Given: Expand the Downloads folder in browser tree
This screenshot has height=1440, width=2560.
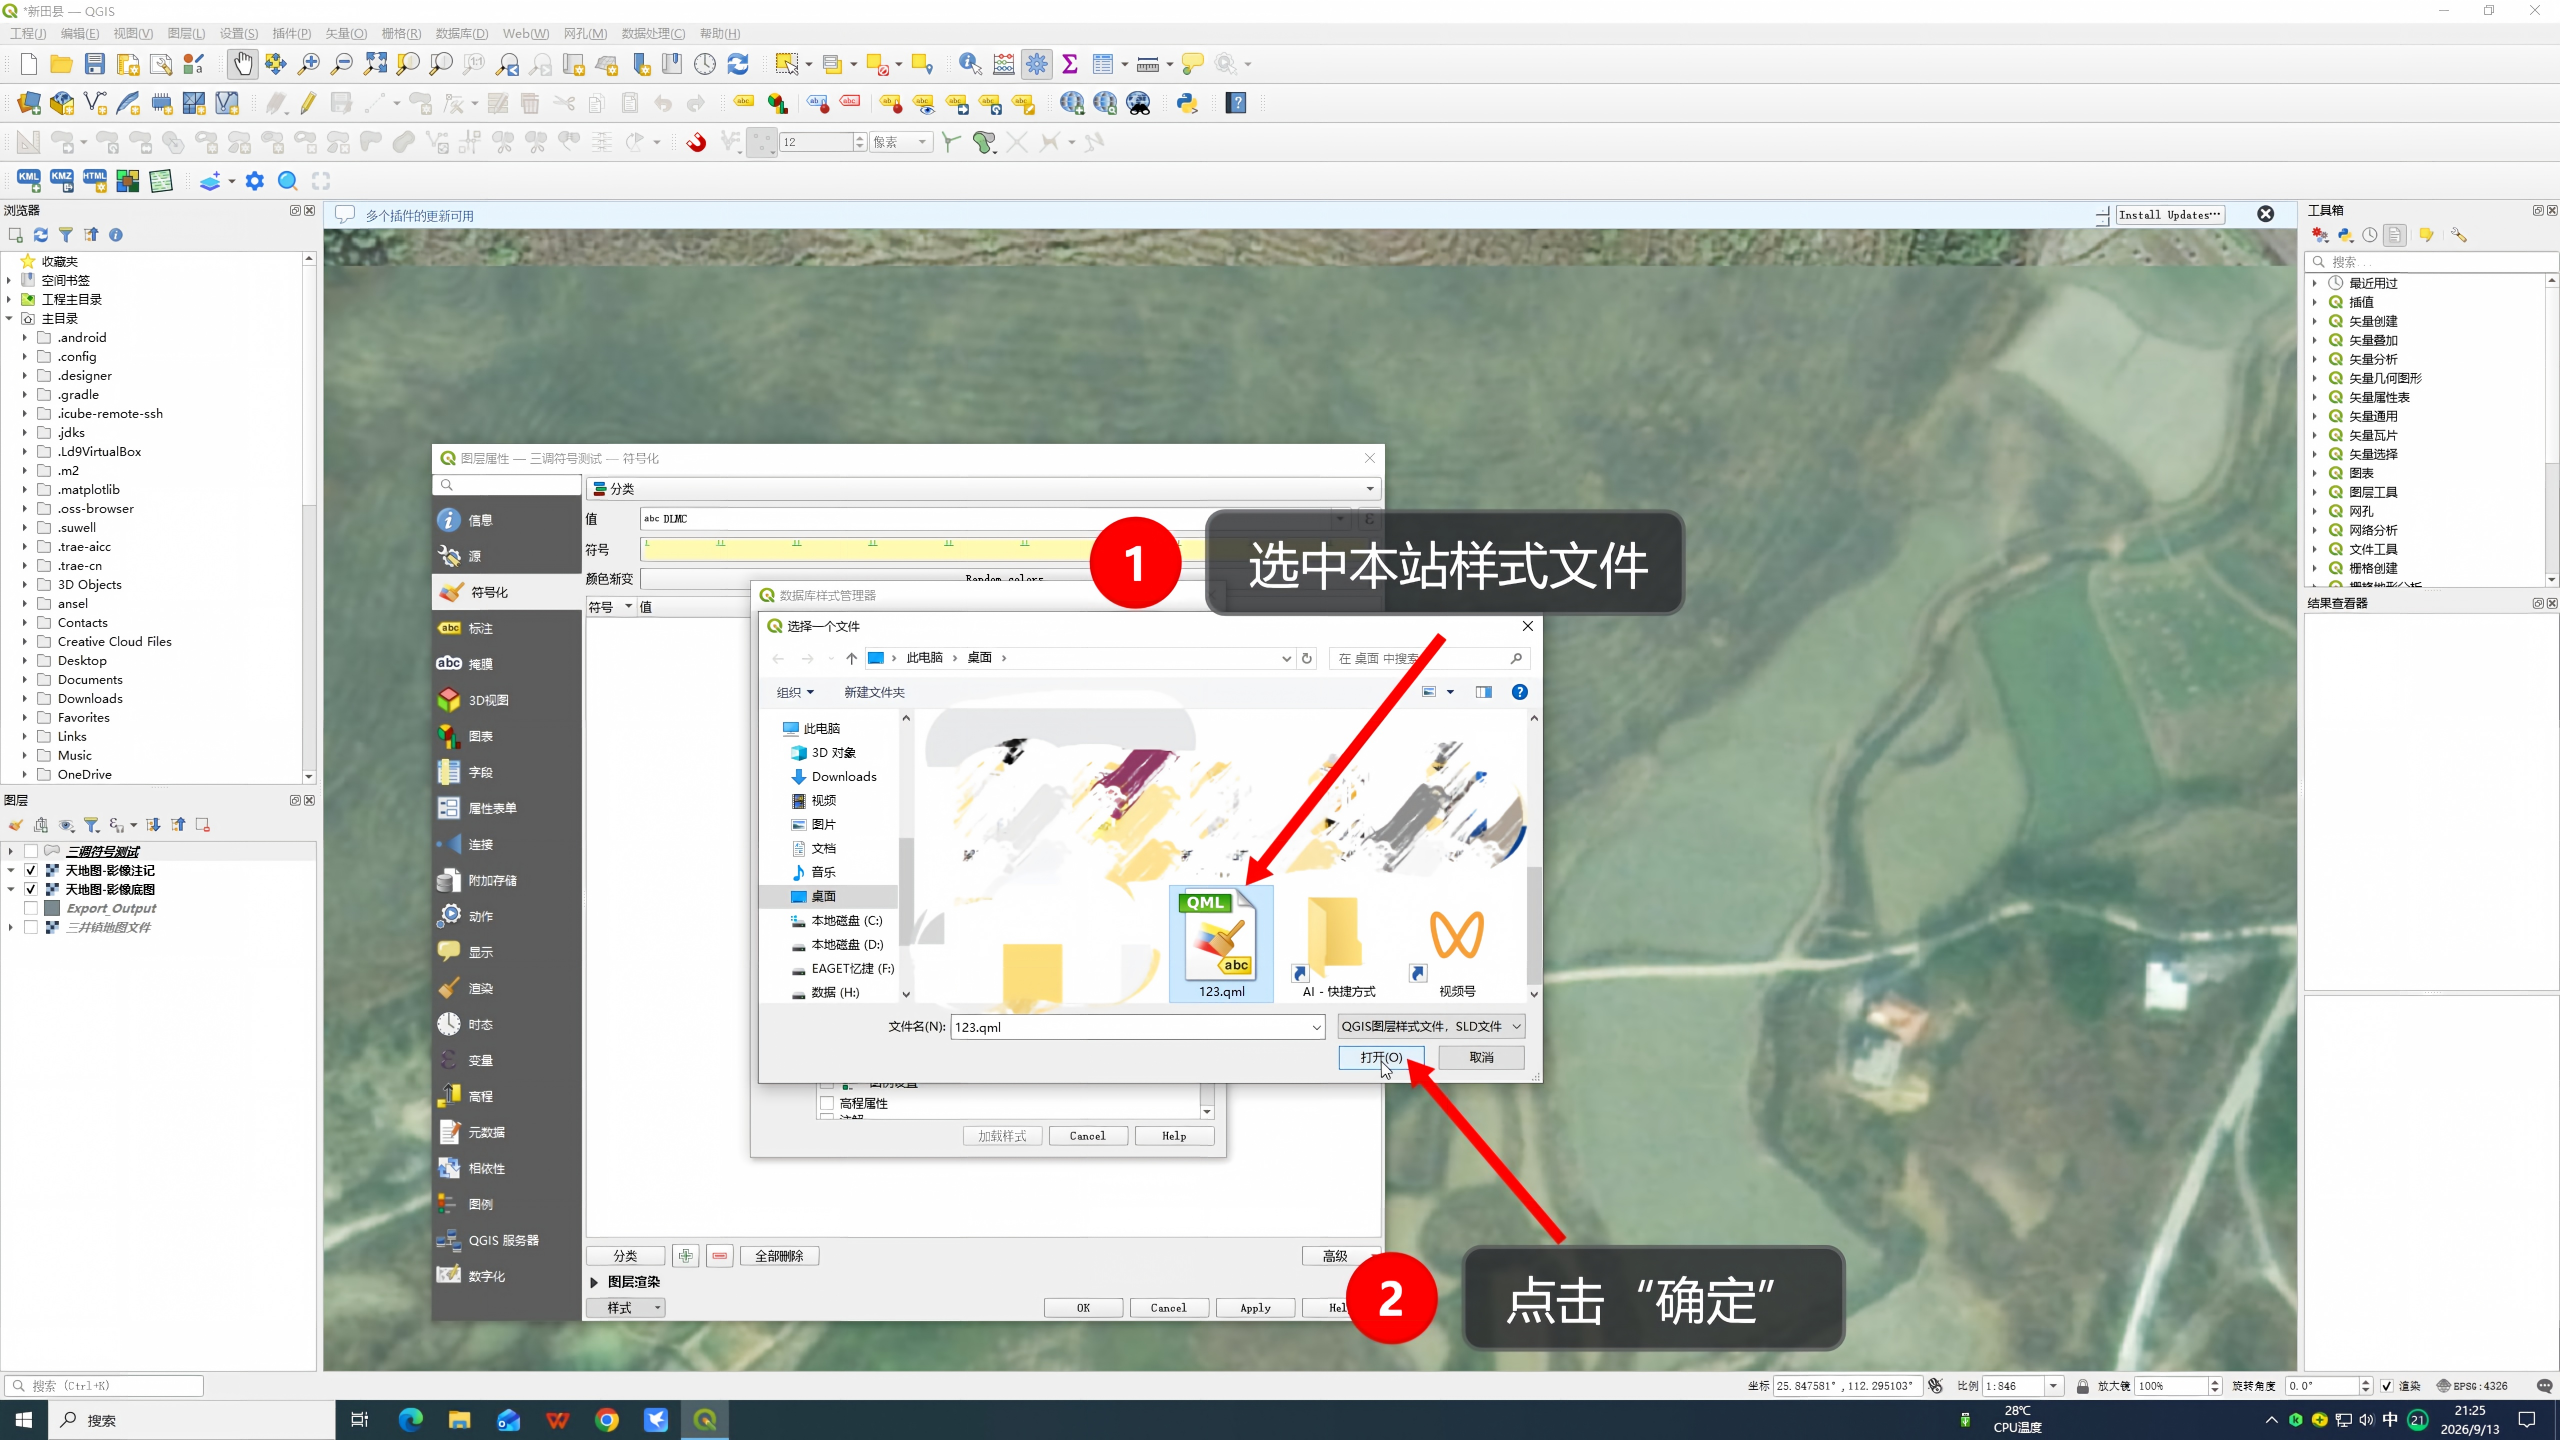Looking at the screenshot, I should pos(25,698).
